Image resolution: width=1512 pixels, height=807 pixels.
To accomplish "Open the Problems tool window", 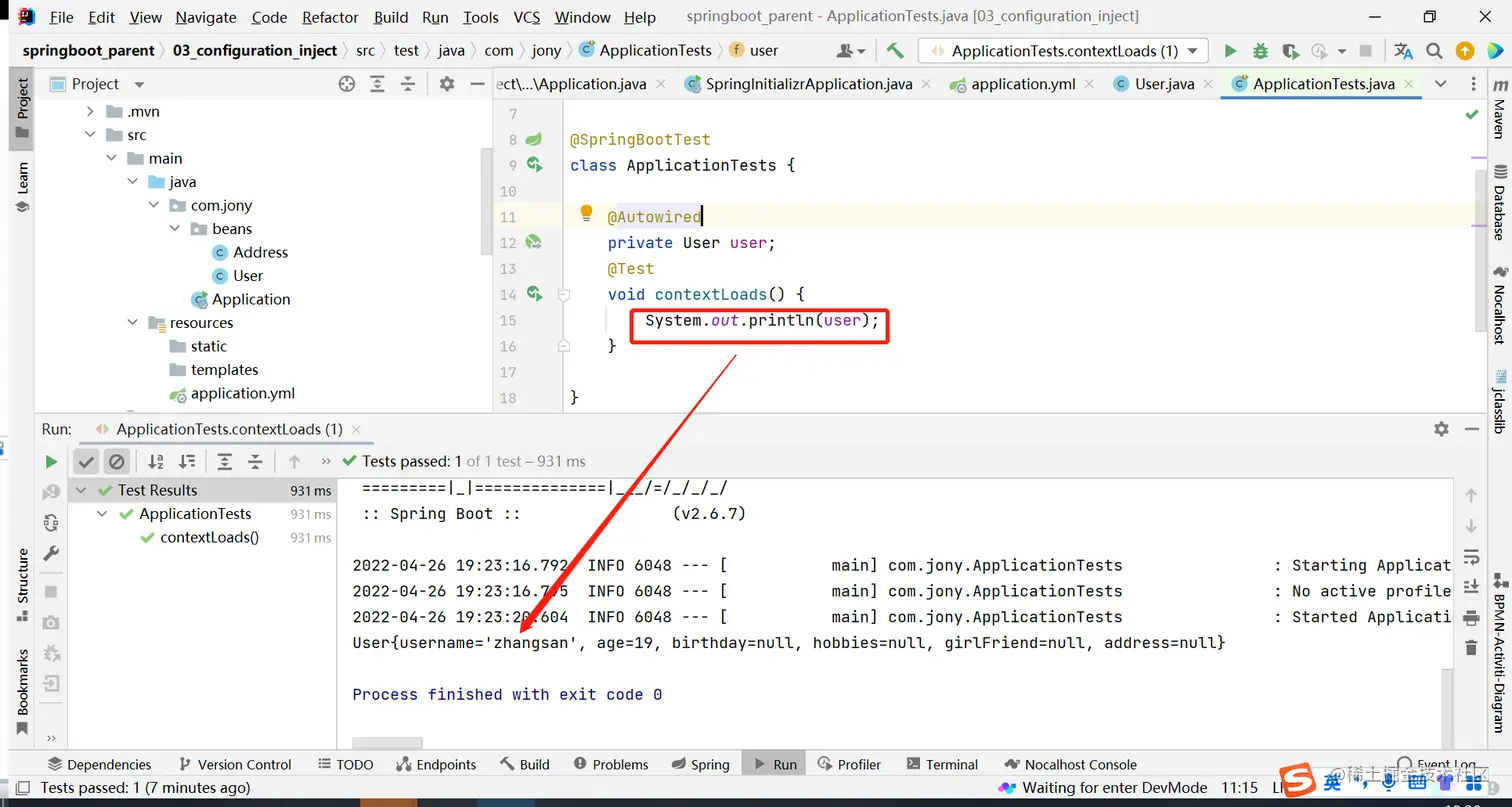I will (x=609, y=764).
